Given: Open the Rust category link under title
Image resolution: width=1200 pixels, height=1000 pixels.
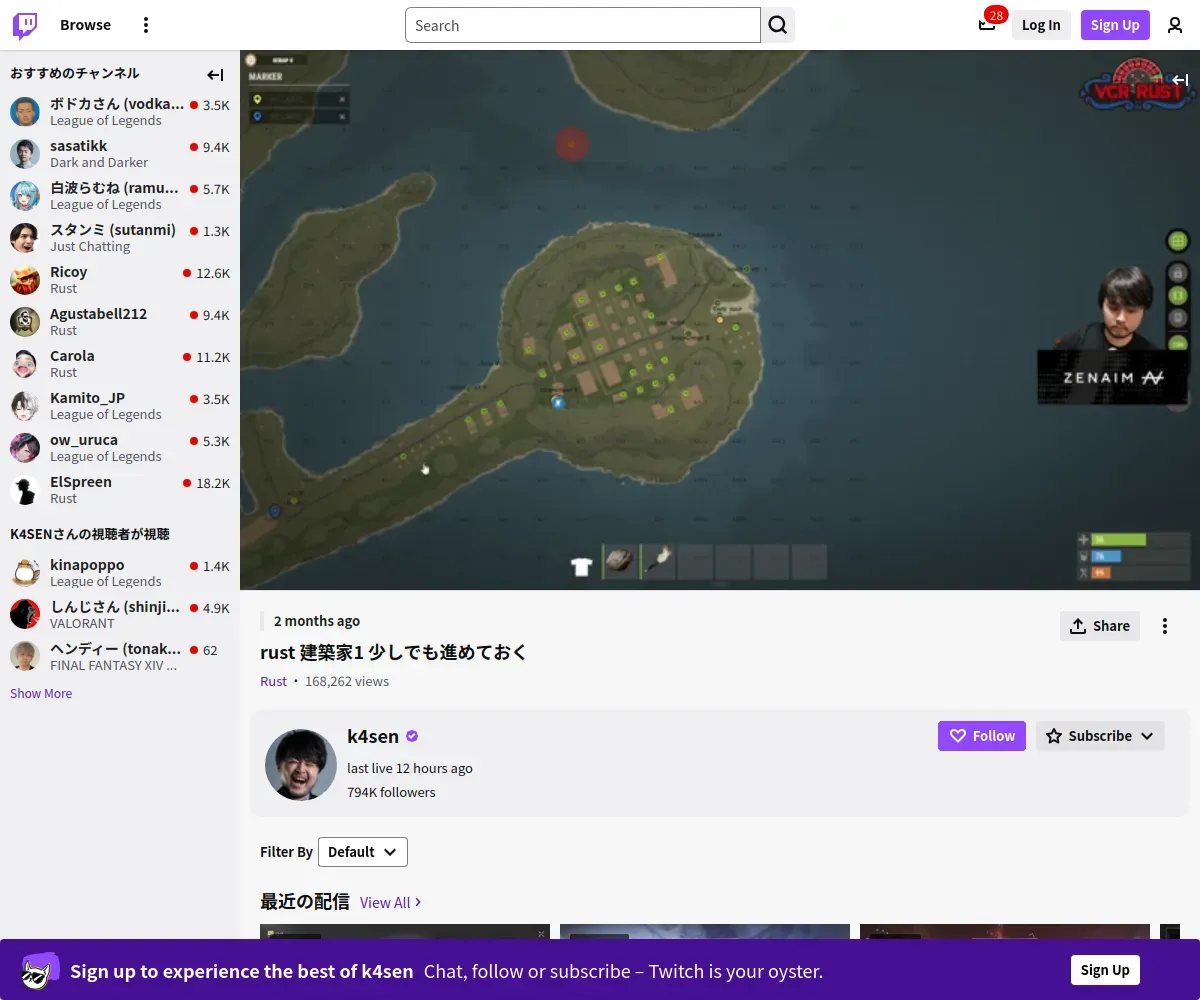Looking at the screenshot, I should pyautogui.click(x=273, y=681).
